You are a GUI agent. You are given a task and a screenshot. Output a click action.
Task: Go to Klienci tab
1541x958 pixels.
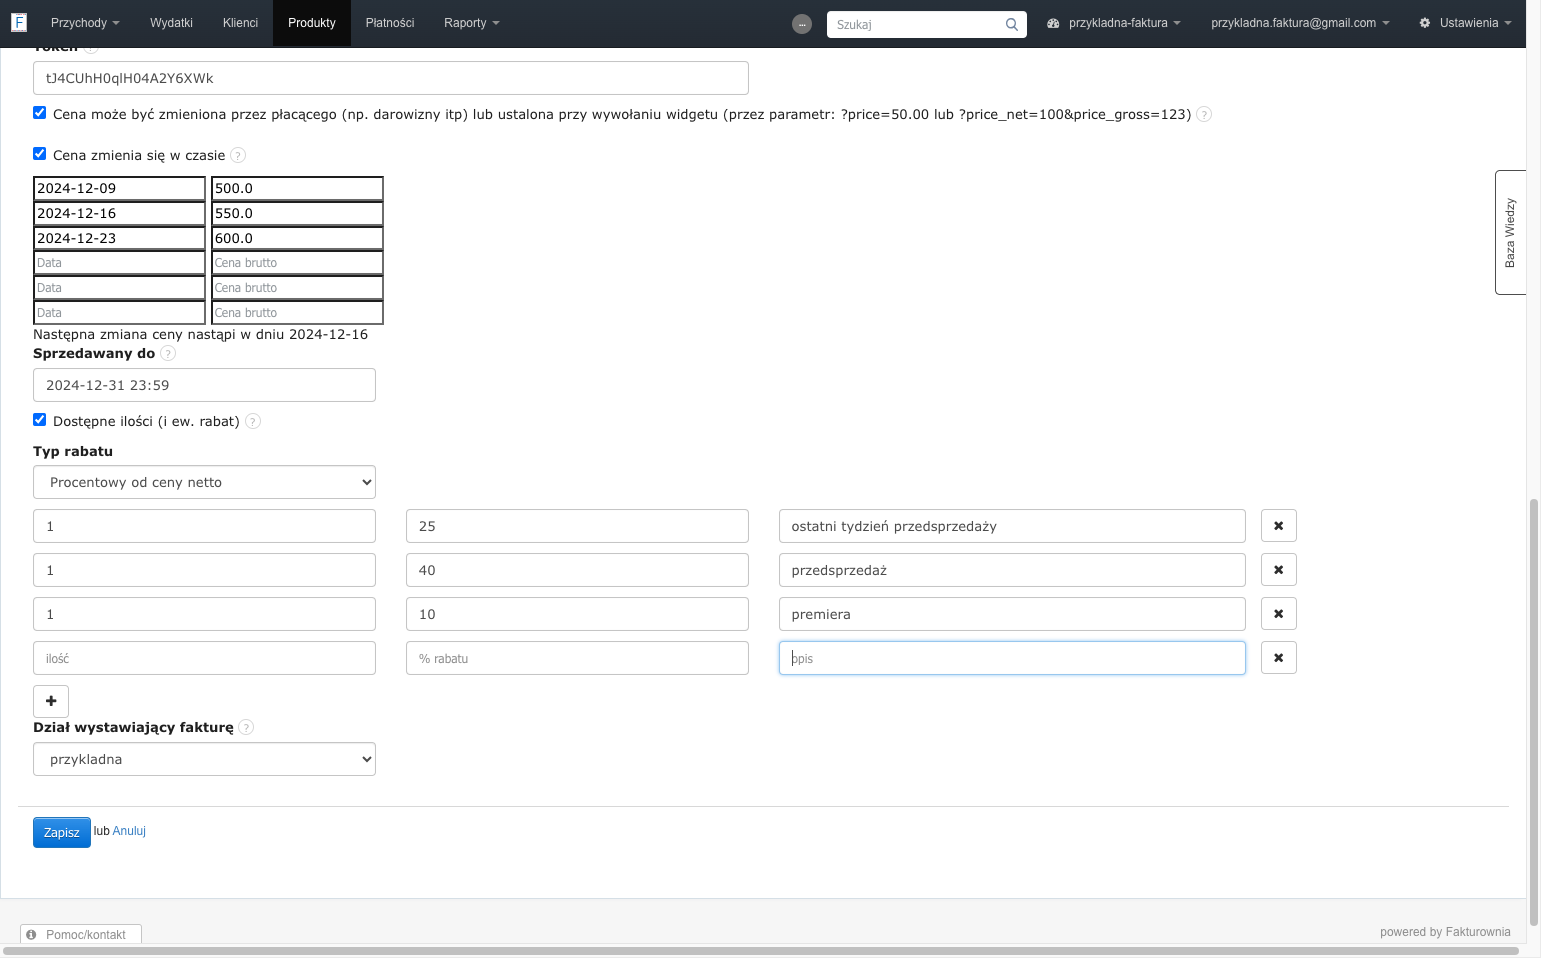pos(240,23)
